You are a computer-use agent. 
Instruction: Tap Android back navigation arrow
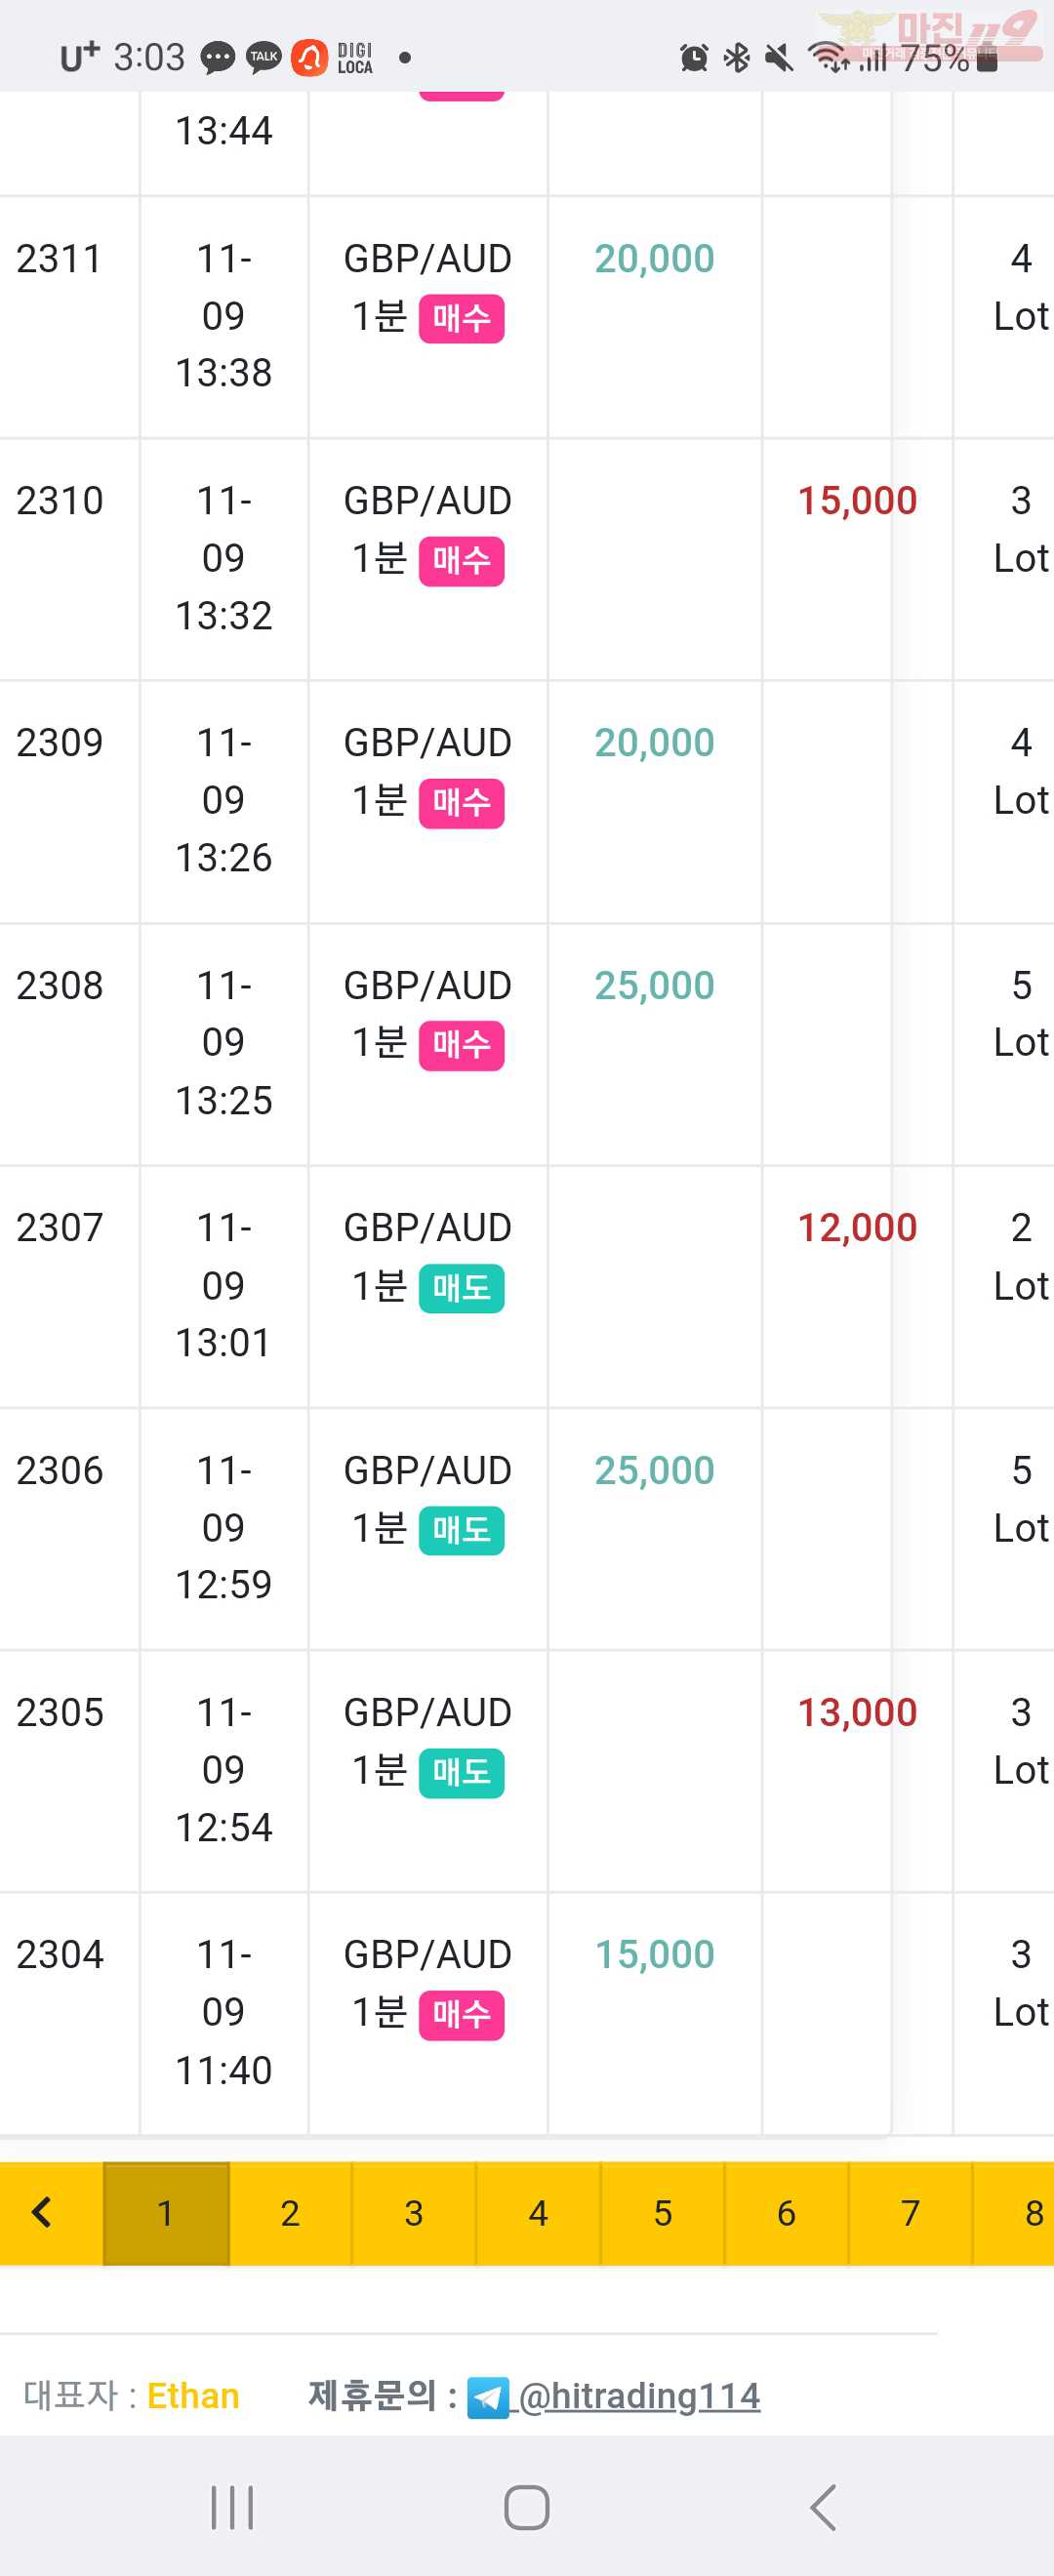[822, 2507]
